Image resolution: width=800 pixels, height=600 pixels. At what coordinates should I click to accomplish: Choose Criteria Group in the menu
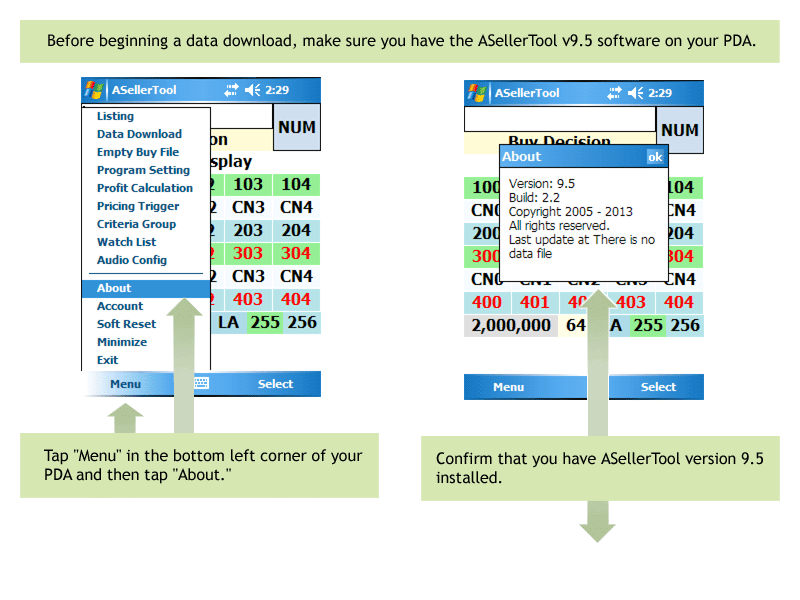pyautogui.click(x=136, y=224)
